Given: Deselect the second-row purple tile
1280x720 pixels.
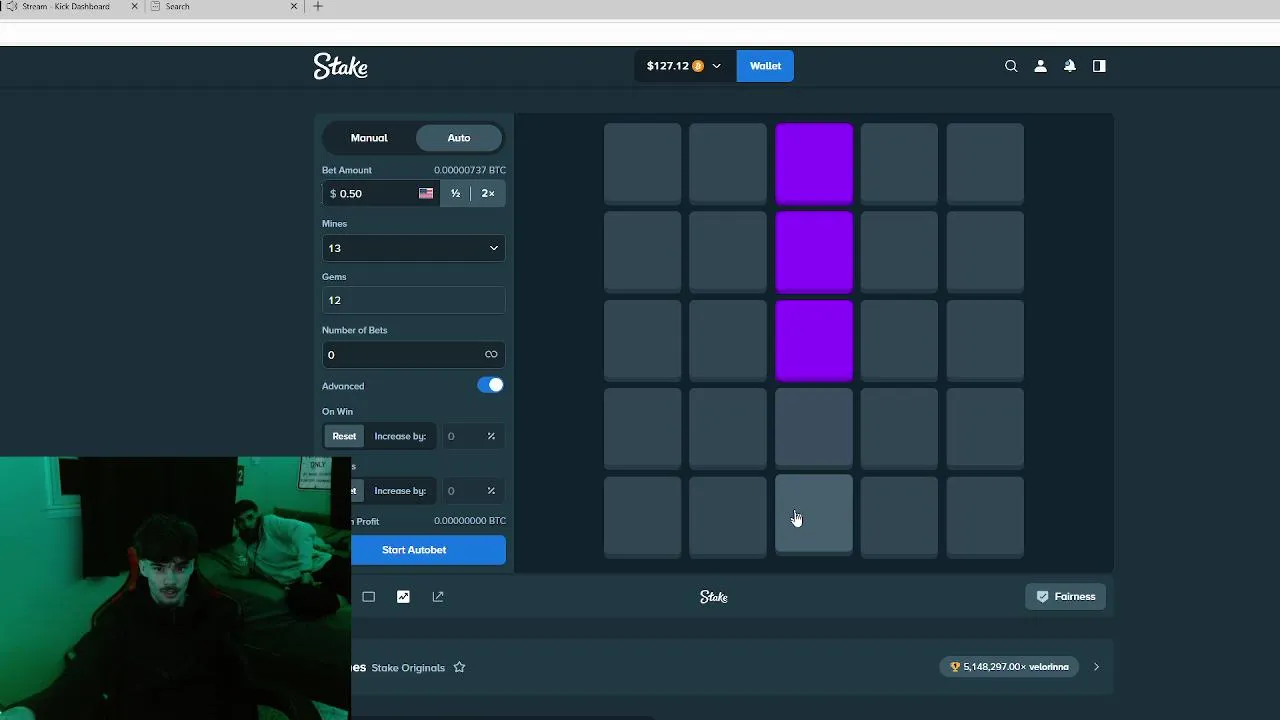Looking at the screenshot, I should [814, 251].
